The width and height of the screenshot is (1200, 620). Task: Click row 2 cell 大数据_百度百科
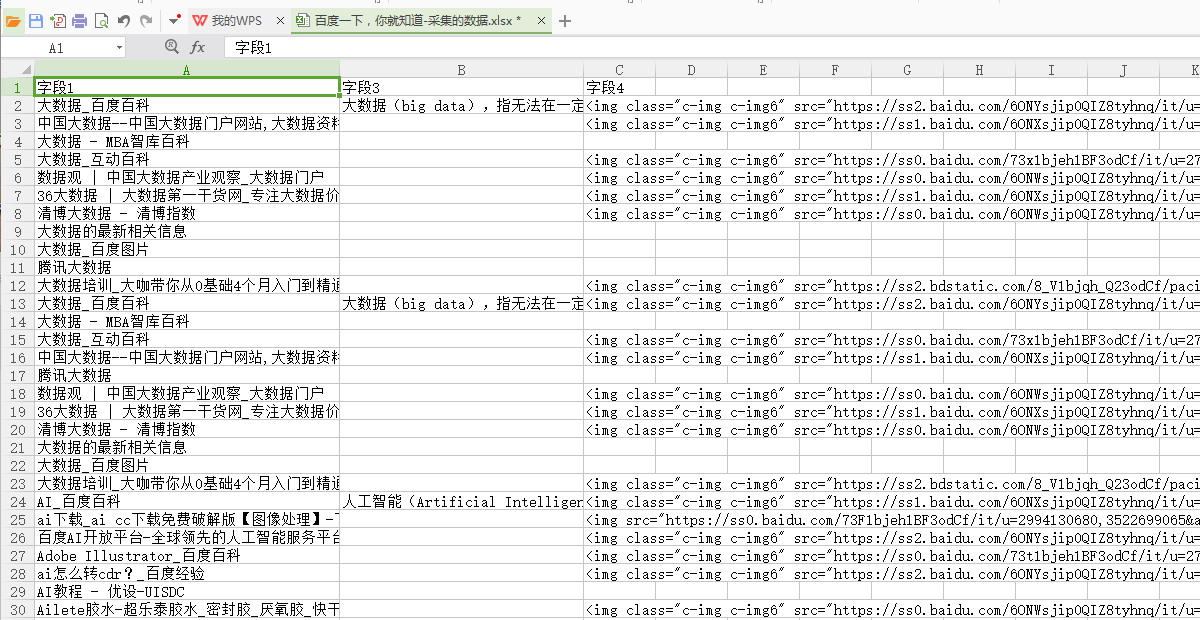pyautogui.click(x=187, y=105)
